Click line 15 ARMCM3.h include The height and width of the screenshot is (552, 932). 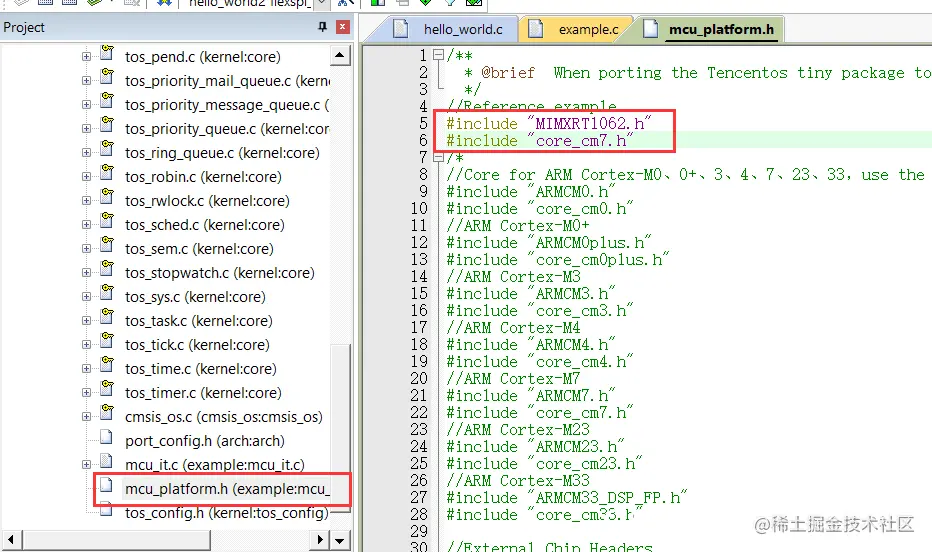(x=531, y=294)
